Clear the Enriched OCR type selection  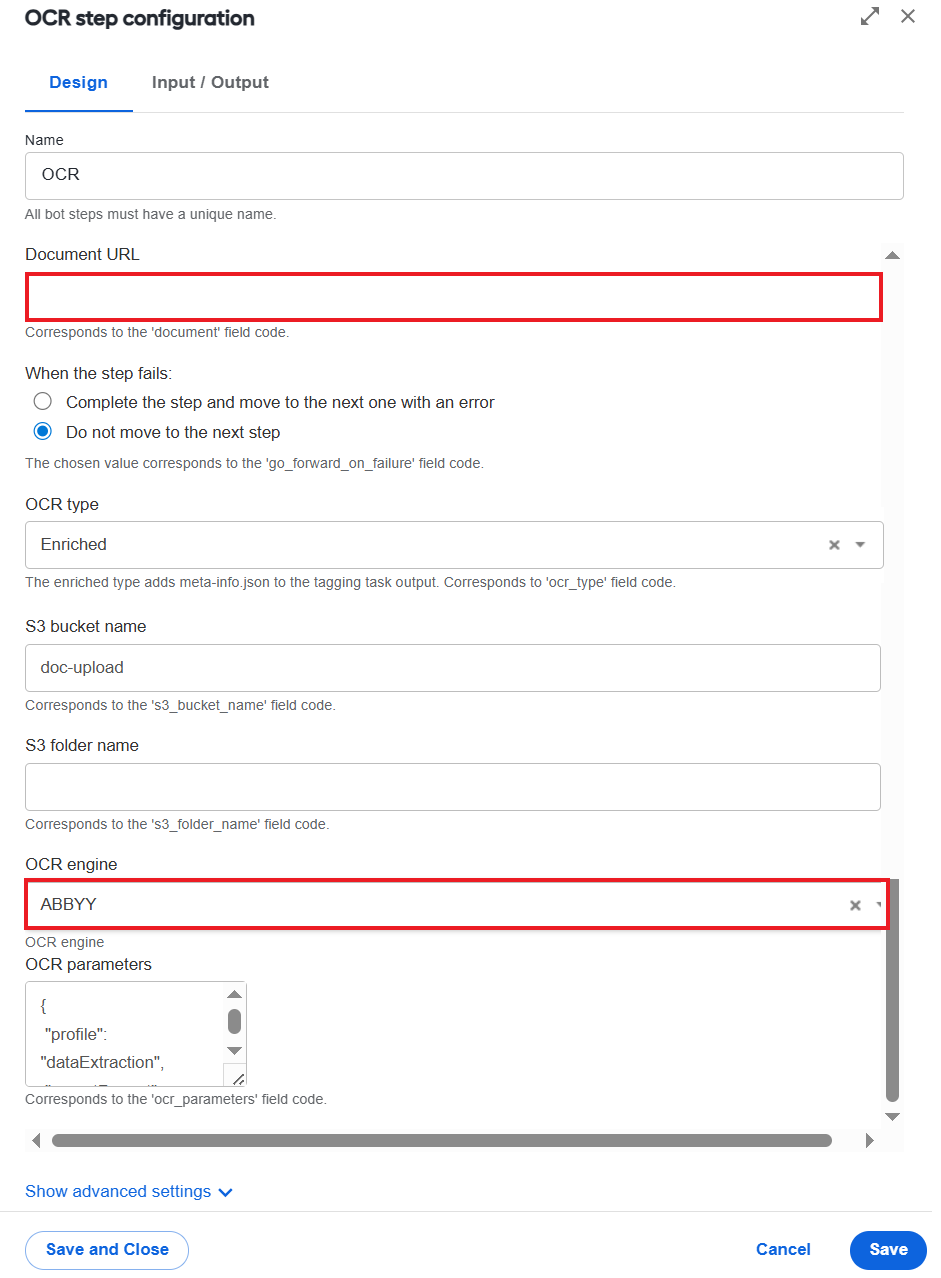834,545
